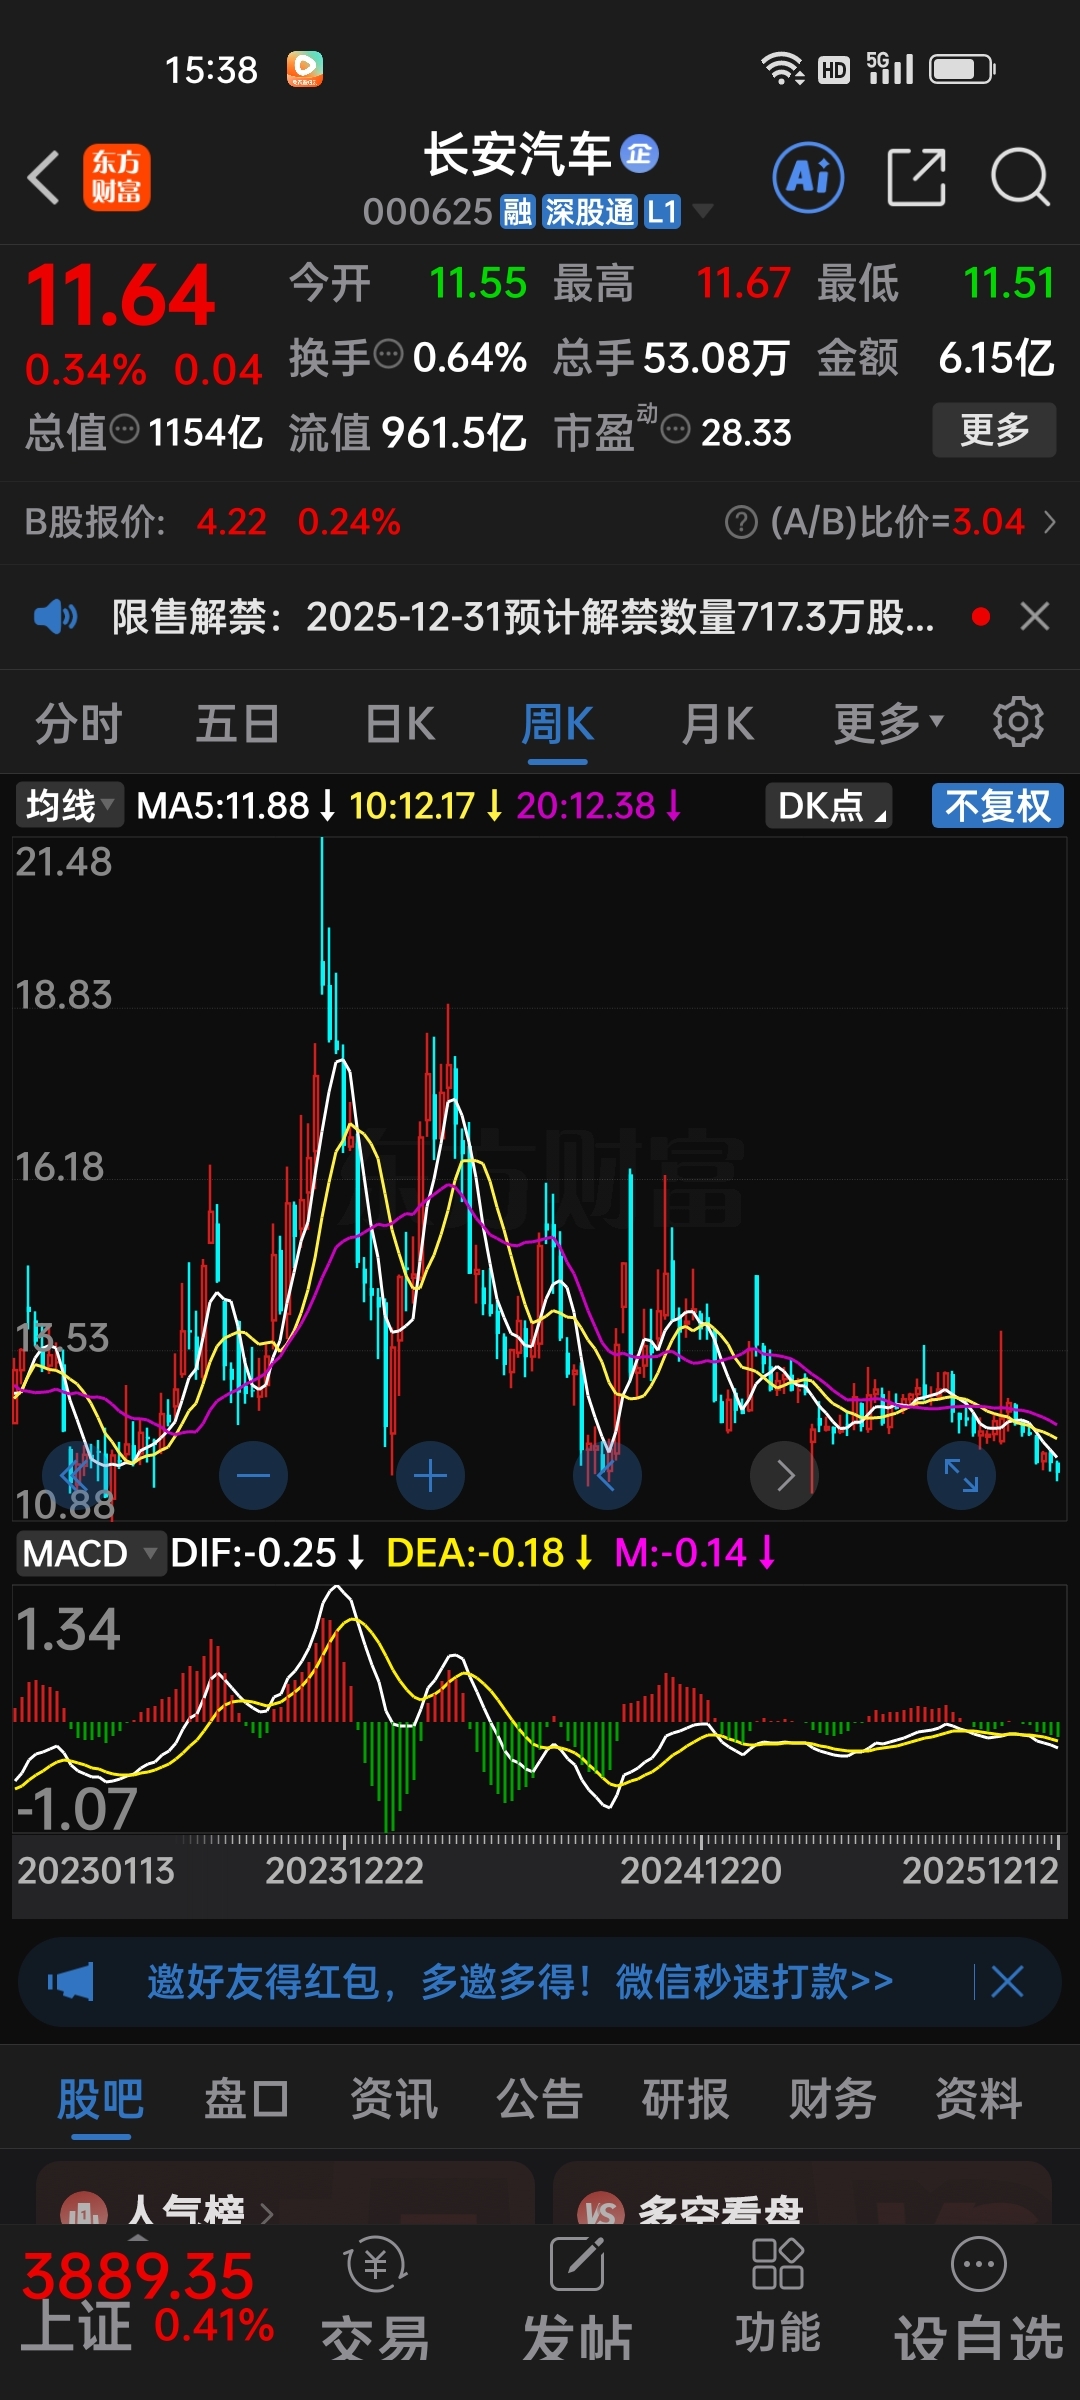1080x2400 pixels.
Task: Tap the blue 企 enterprise badge
Action: [640, 153]
